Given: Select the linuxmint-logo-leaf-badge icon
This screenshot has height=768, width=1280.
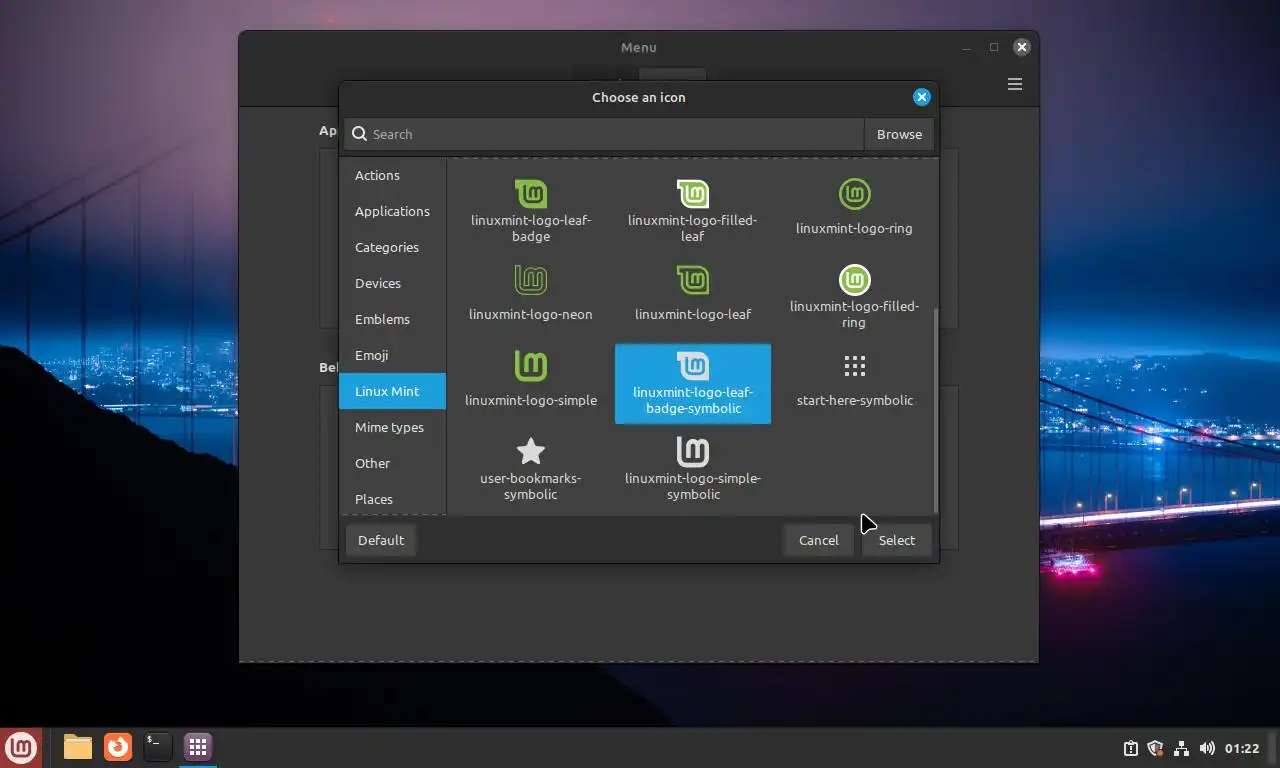Looking at the screenshot, I should coord(531,210).
